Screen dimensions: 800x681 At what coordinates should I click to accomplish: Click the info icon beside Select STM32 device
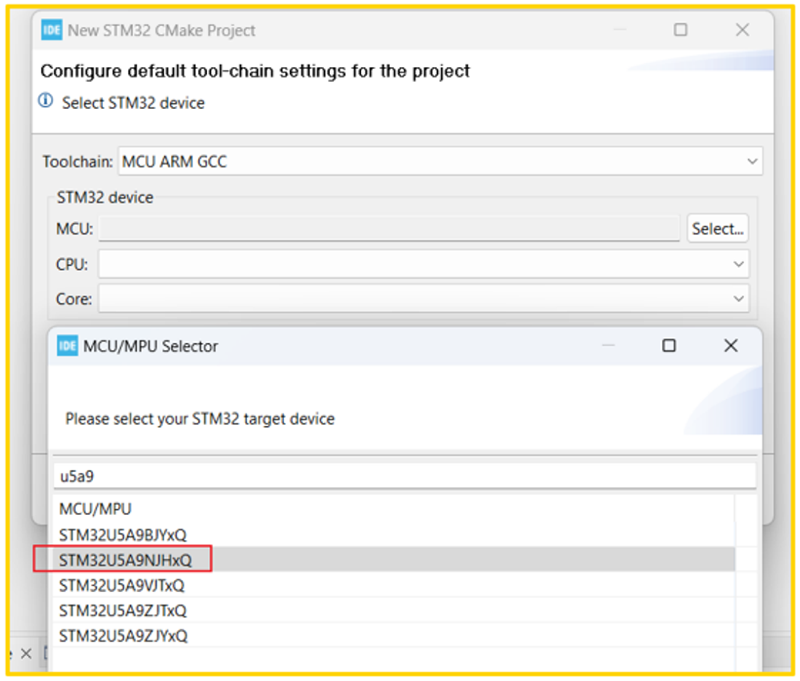click(45, 100)
